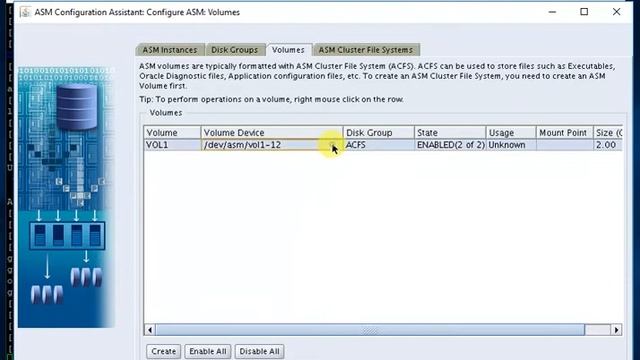Viewport: 640px width, 360px height.
Task: Click the Size column header
Action: pyautogui.click(x=608, y=133)
